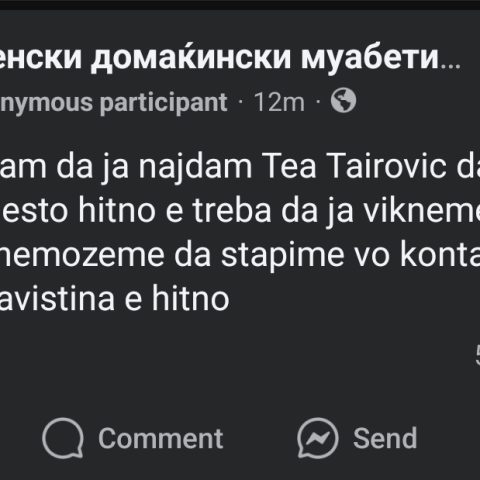Click the globe public audience icon
The width and height of the screenshot is (480, 480).
[x=343, y=100]
